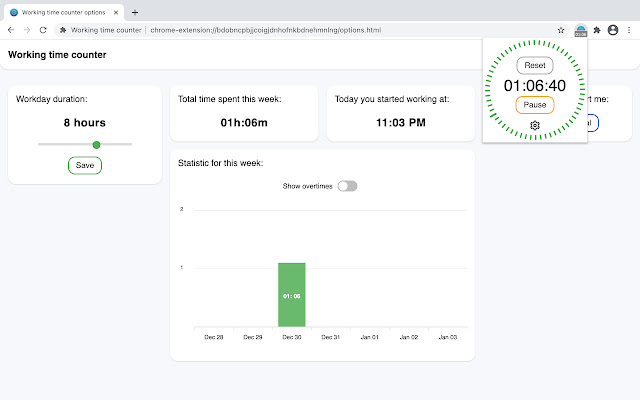Open settings via the popup gear icon
The height and width of the screenshot is (400, 640).
click(535, 125)
